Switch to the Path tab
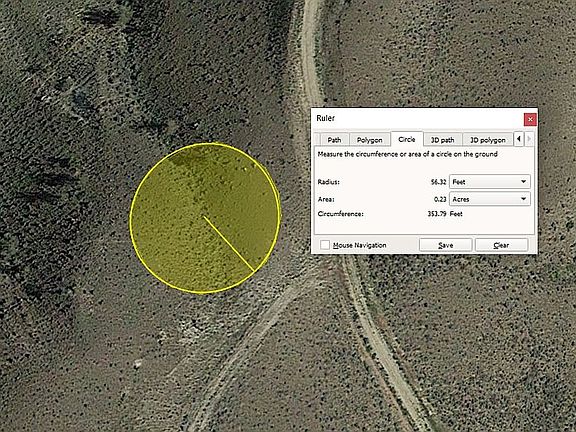 tap(334, 140)
